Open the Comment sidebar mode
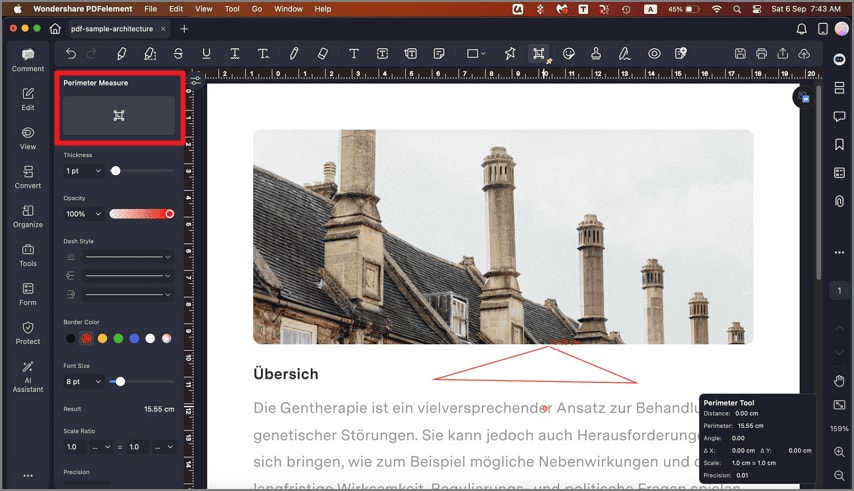This screenshot has height=491, width=854. (x=28, y=60)
